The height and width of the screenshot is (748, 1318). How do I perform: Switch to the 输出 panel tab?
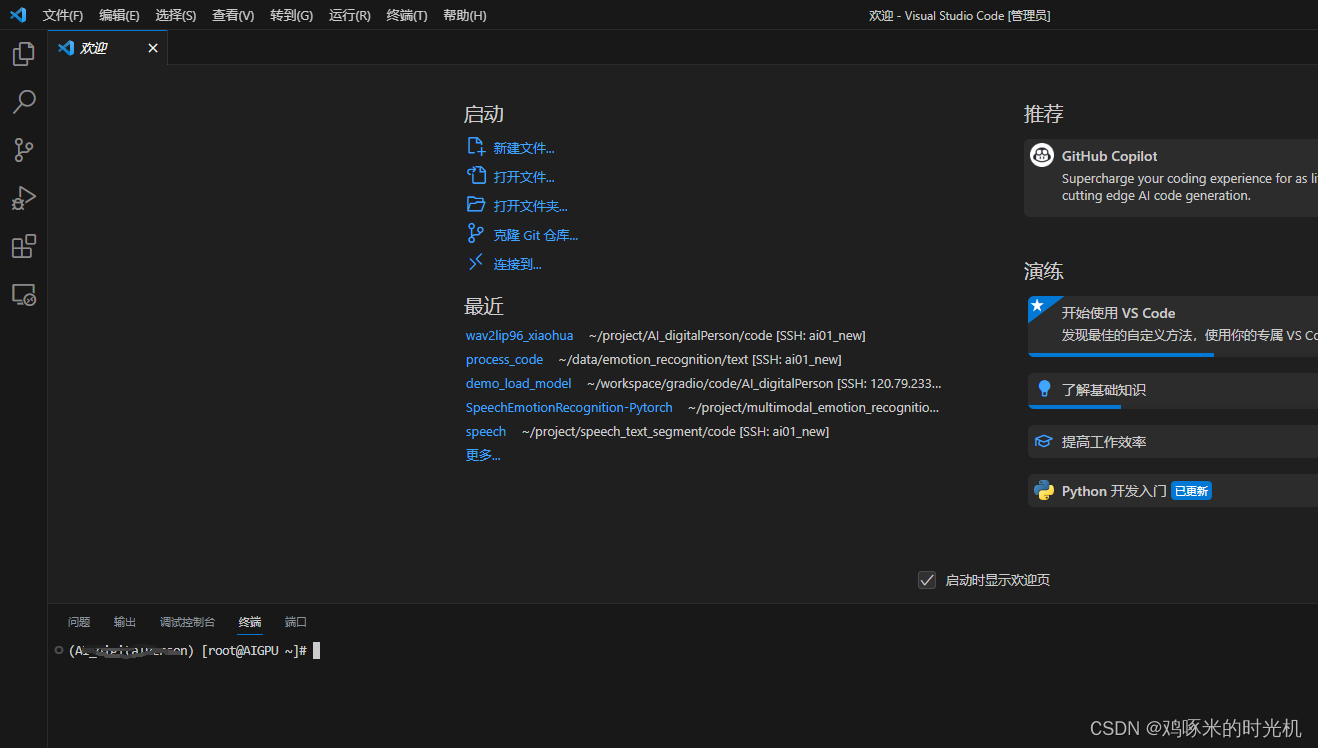tap(125, 622)
